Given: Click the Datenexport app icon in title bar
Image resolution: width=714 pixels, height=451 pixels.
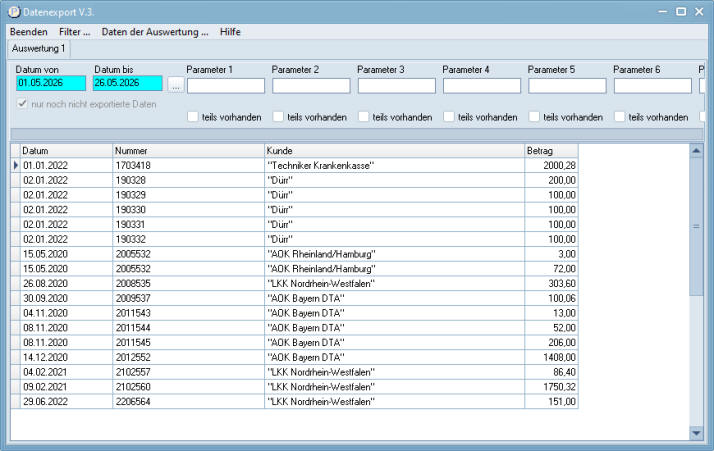Looking at the screenshot, I should (x=14, y=12).
